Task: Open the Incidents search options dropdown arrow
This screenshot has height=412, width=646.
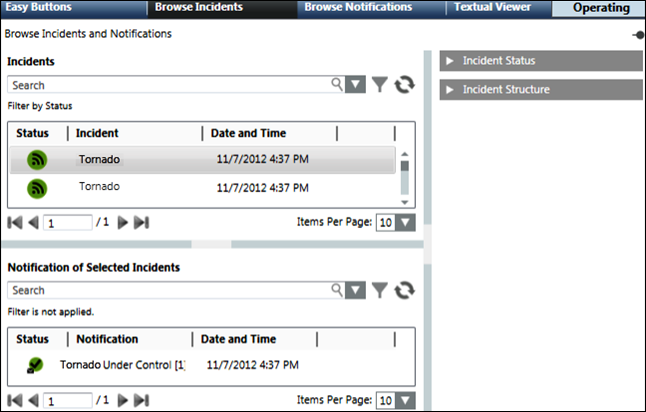Action: click(x=355, y=86)
